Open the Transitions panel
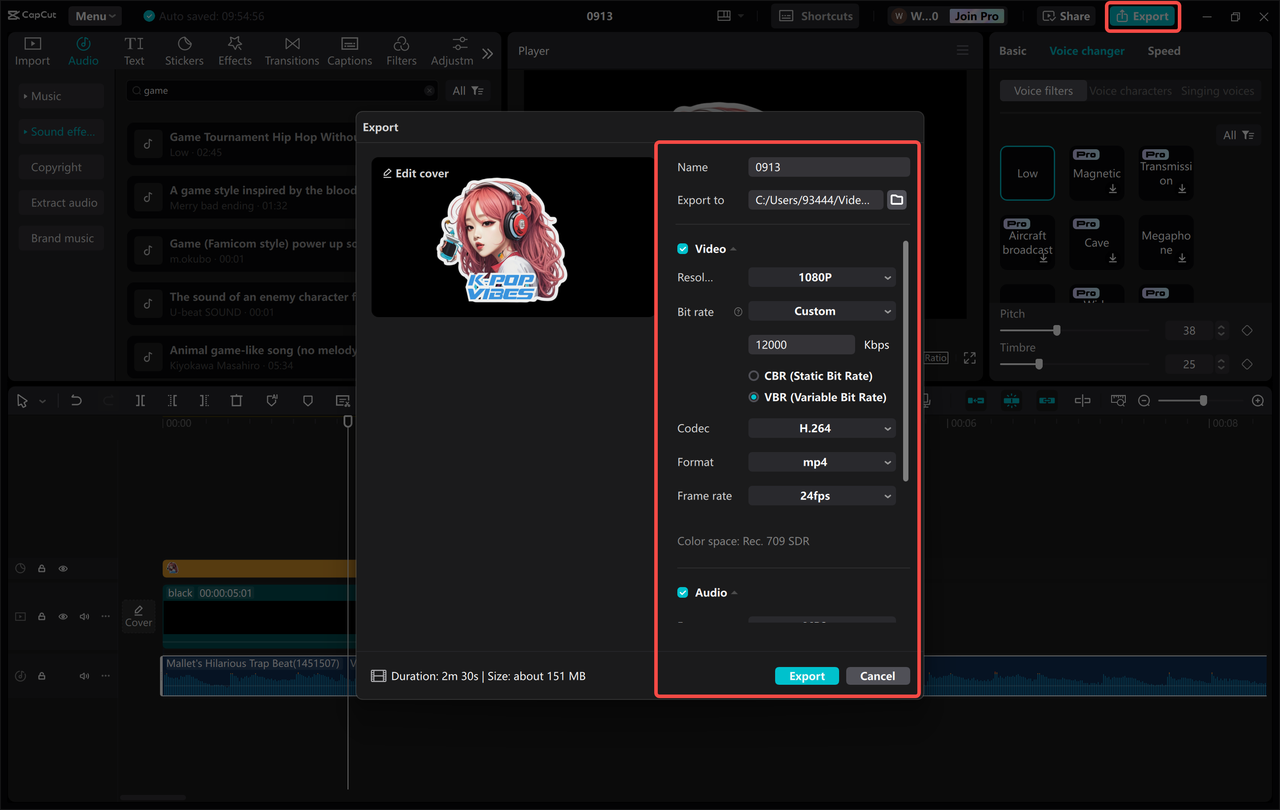The width and height of the screenshot is (1280, 810). [291, 50]
